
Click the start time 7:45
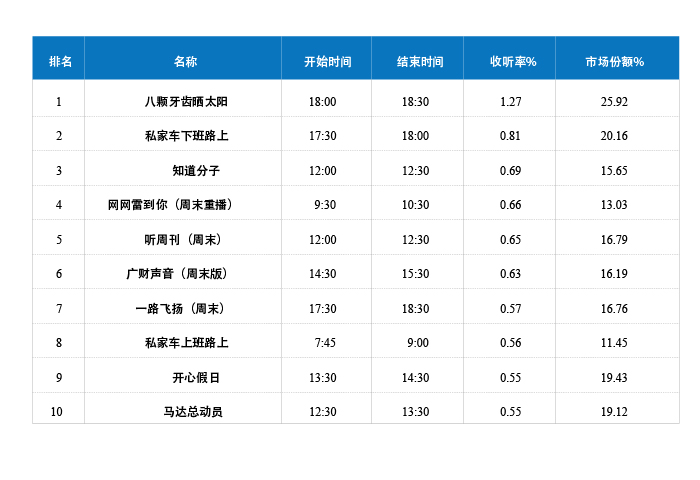click(x=325, y=342)
